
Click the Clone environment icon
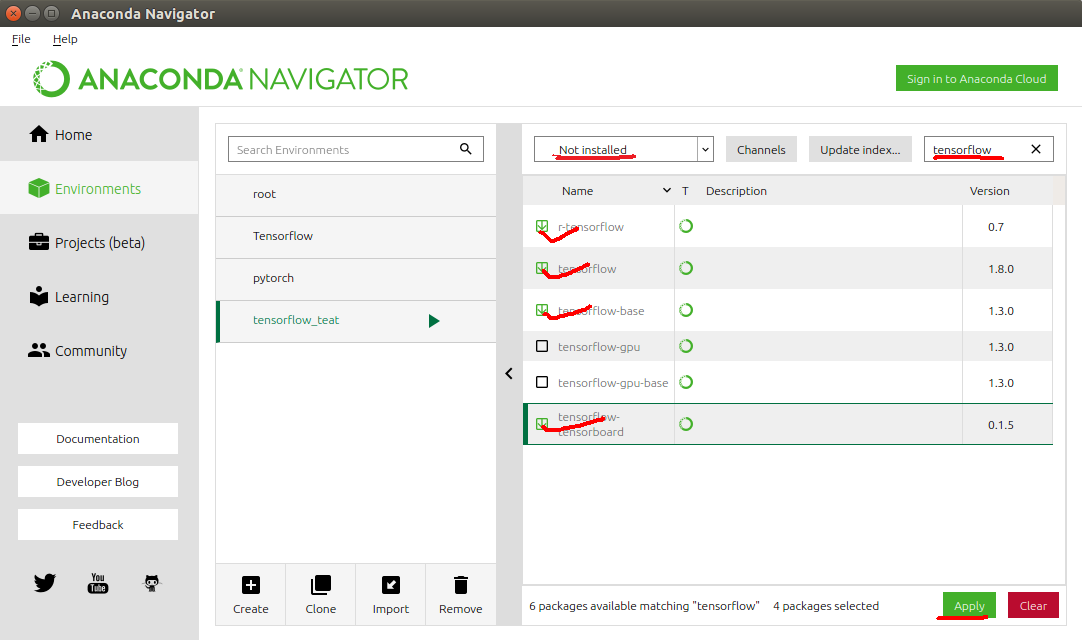click(321, 585)
